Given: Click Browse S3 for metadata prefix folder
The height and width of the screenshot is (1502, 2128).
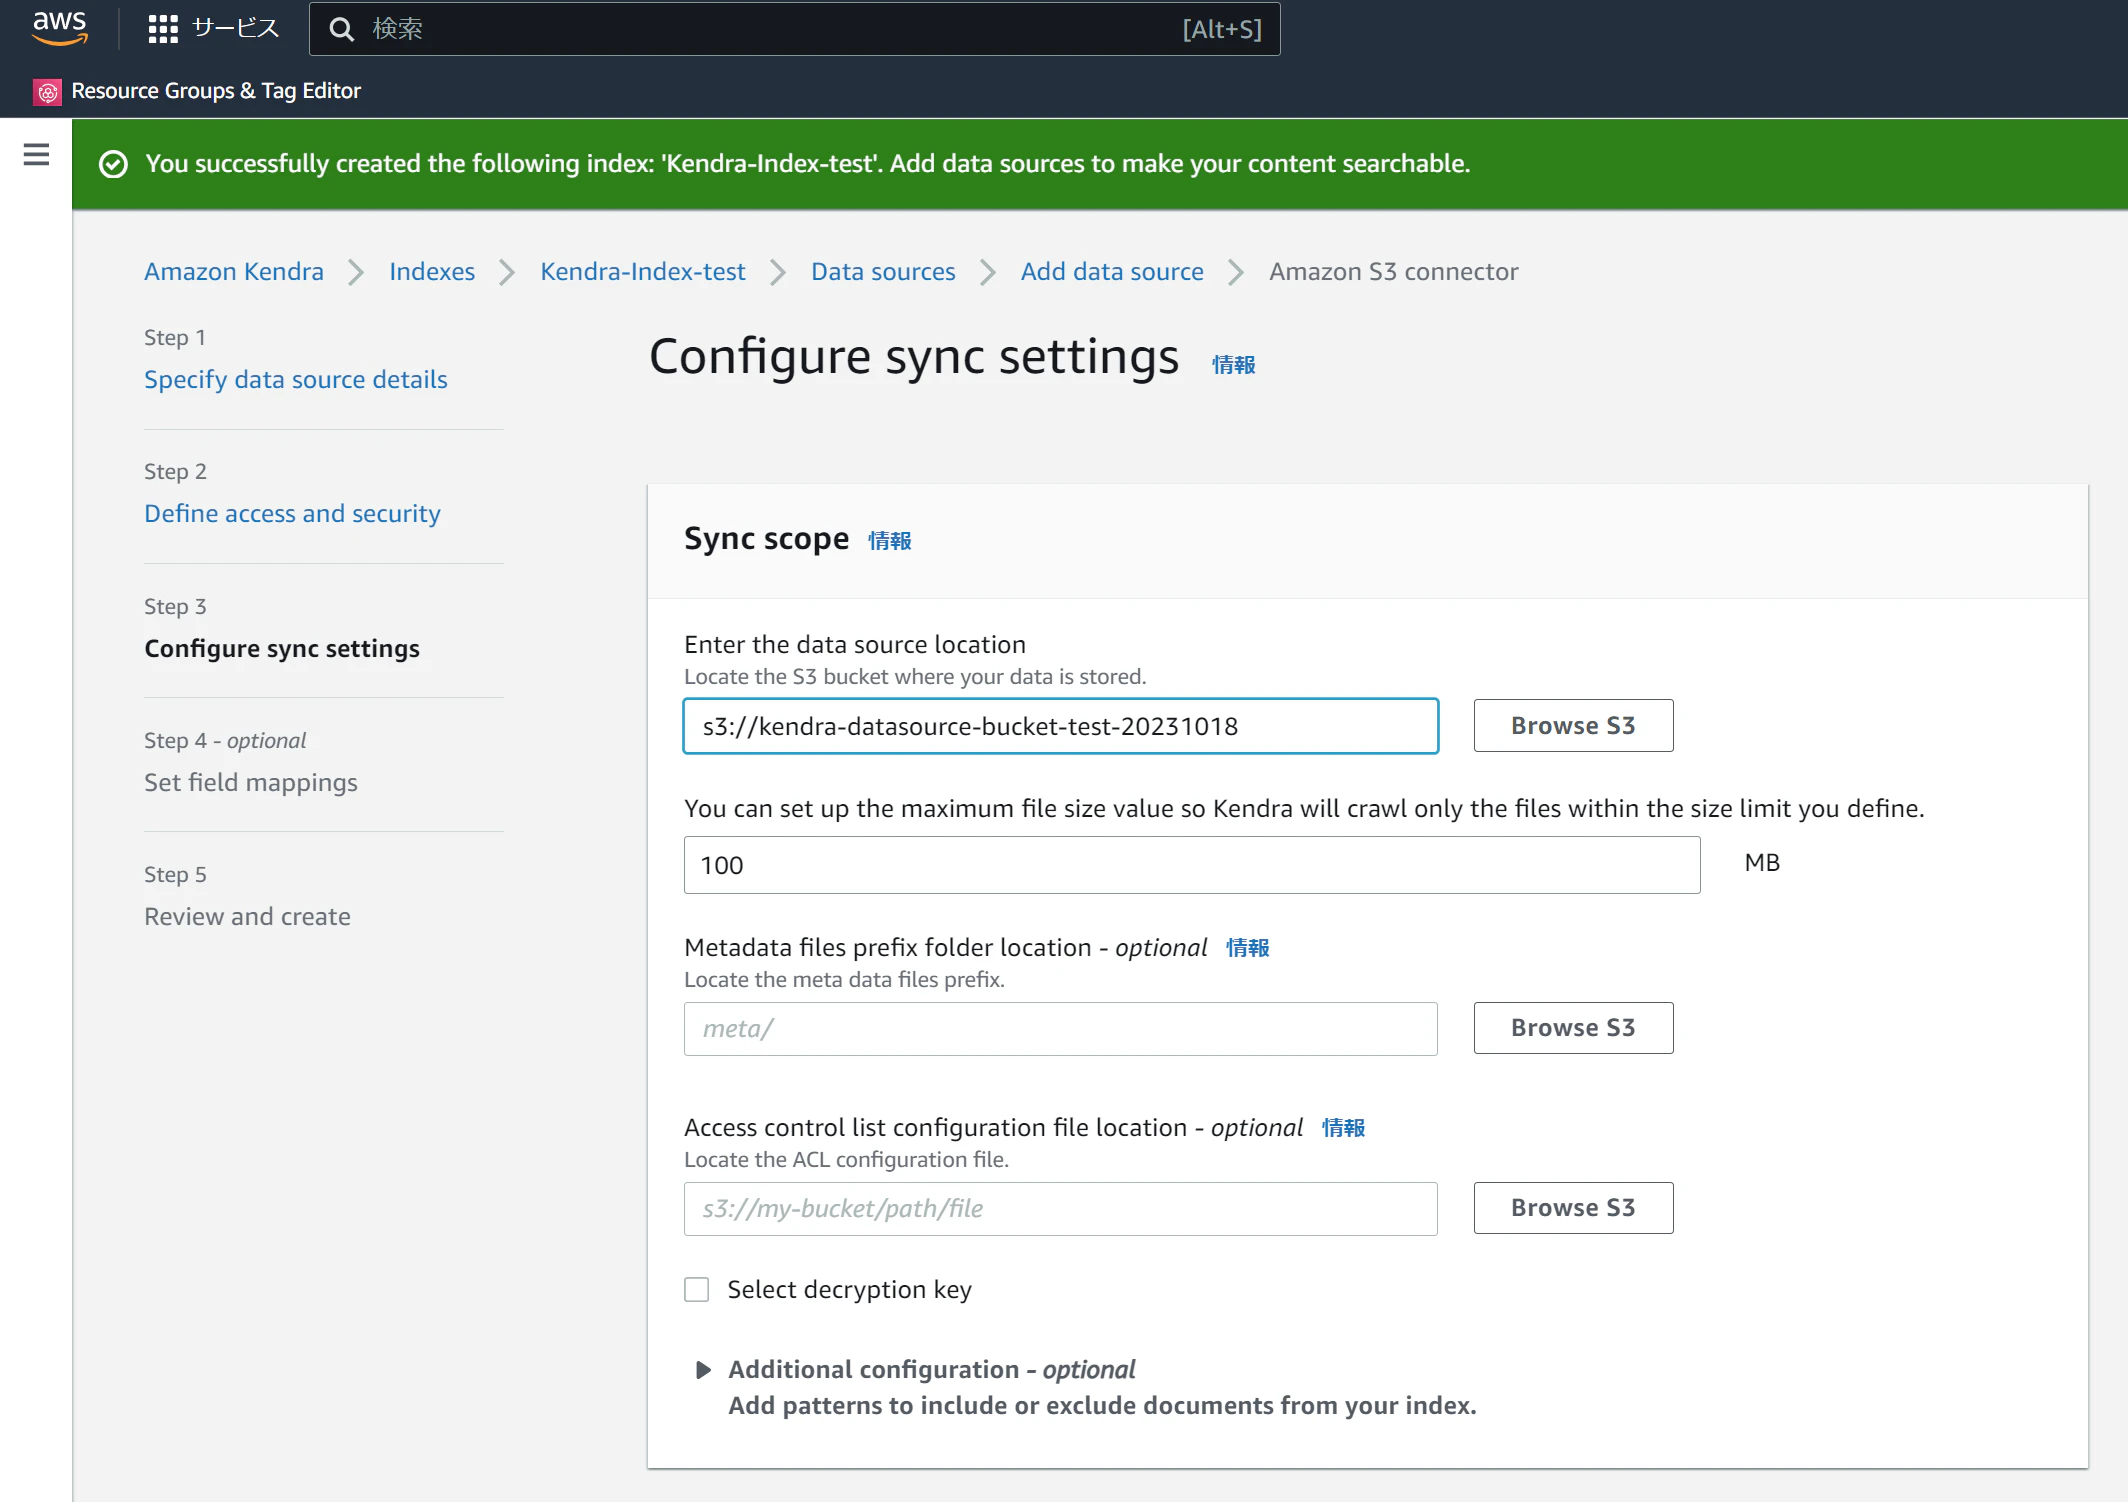Looking at the screenshot, I should 1572,1028.
